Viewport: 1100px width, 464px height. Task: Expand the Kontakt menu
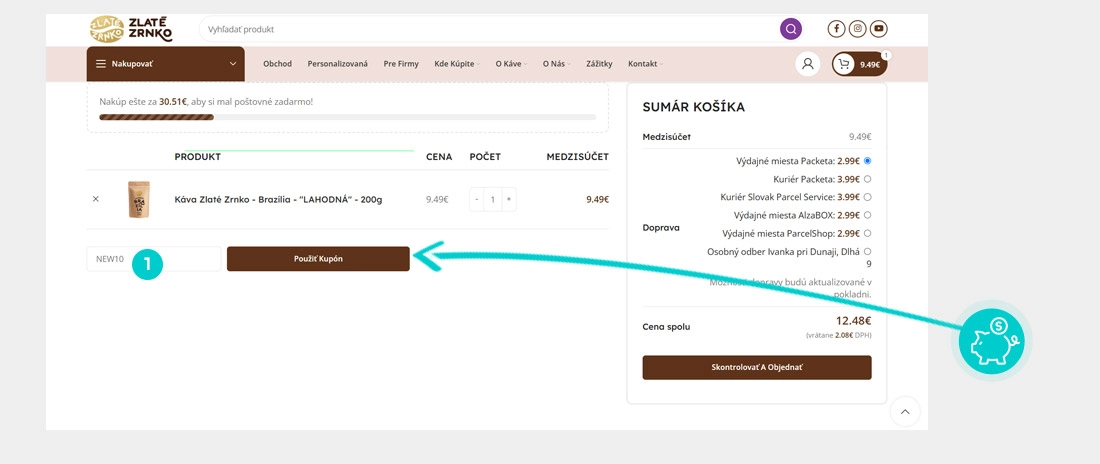pyautogui.click(x=645, y=64)
